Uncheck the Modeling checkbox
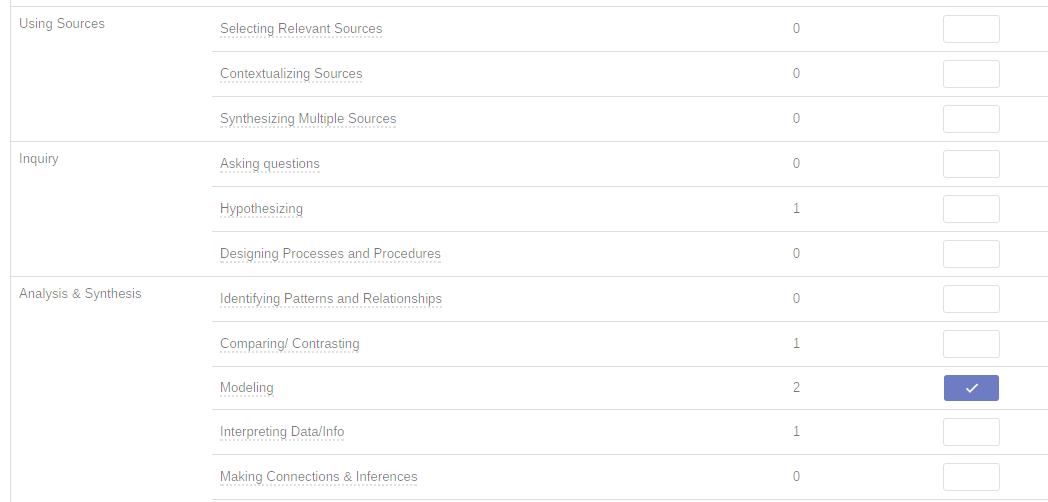The image size is (1048, 502). coord(971,388)
